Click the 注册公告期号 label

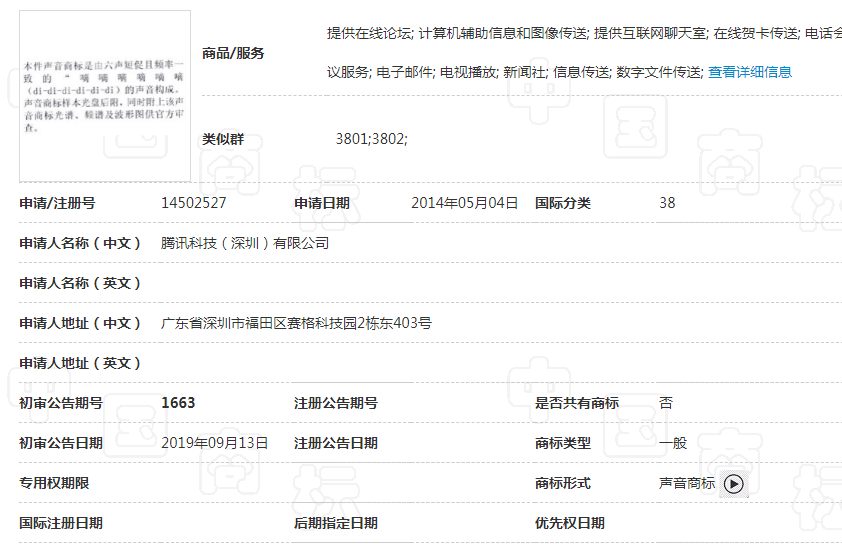[x=336, y=403]
